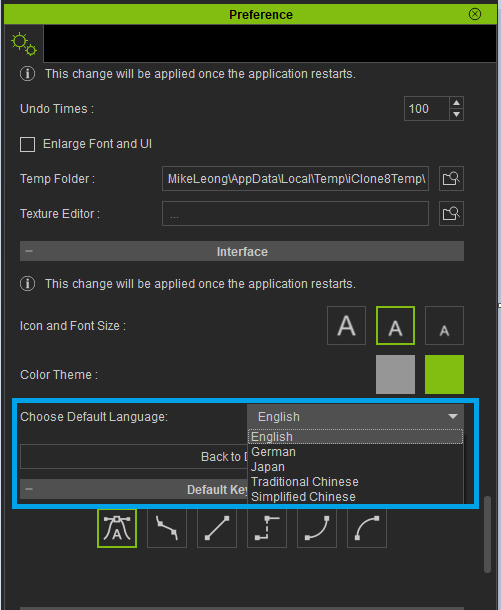Screen dimensions: 501x610
Task: Pick the step curve icon
Action: pos(267,528)
